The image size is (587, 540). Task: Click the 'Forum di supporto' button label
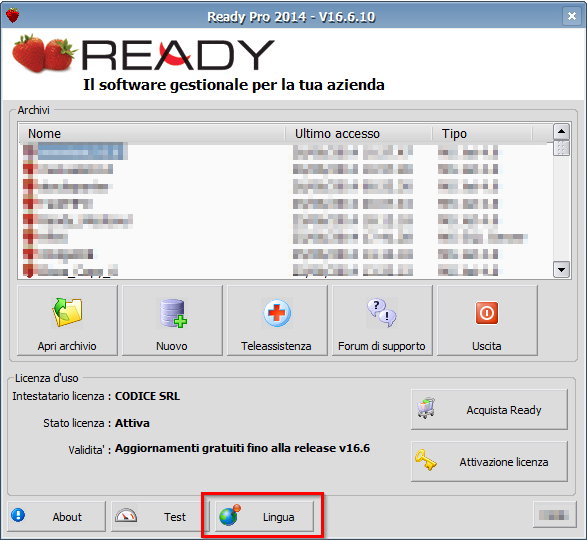pos(381,346)
